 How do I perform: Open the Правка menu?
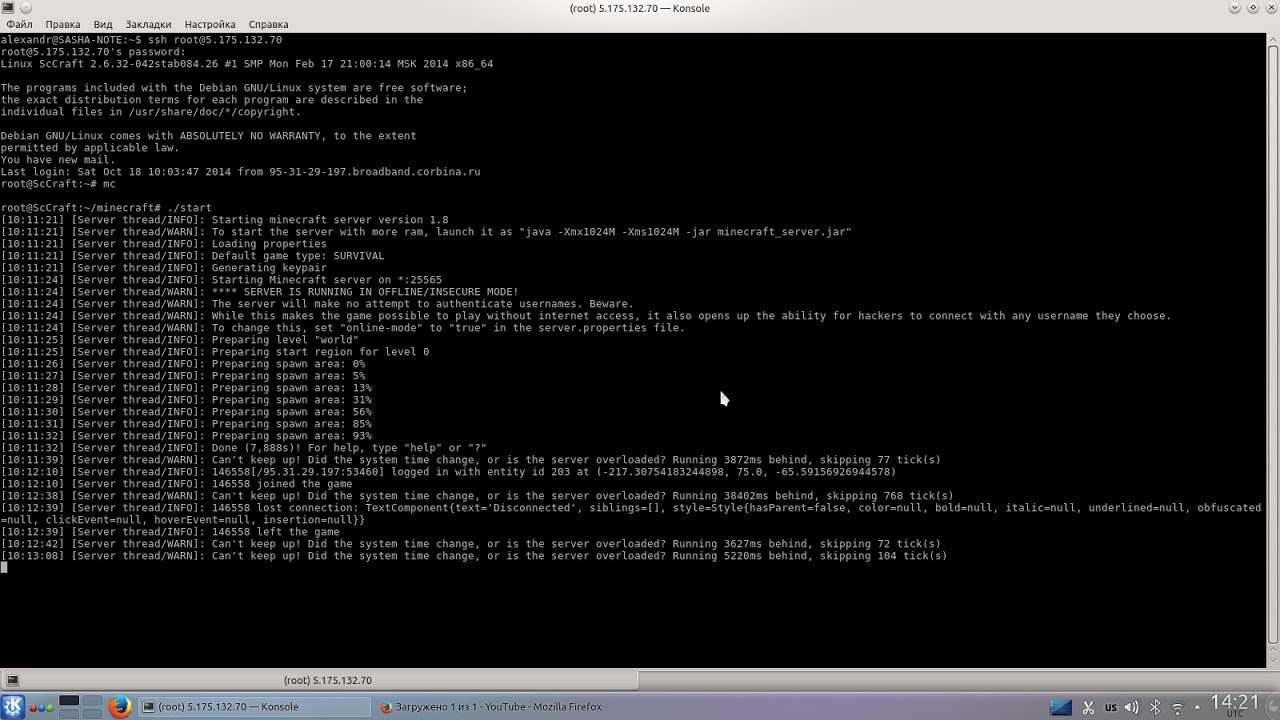pos(62,24)
